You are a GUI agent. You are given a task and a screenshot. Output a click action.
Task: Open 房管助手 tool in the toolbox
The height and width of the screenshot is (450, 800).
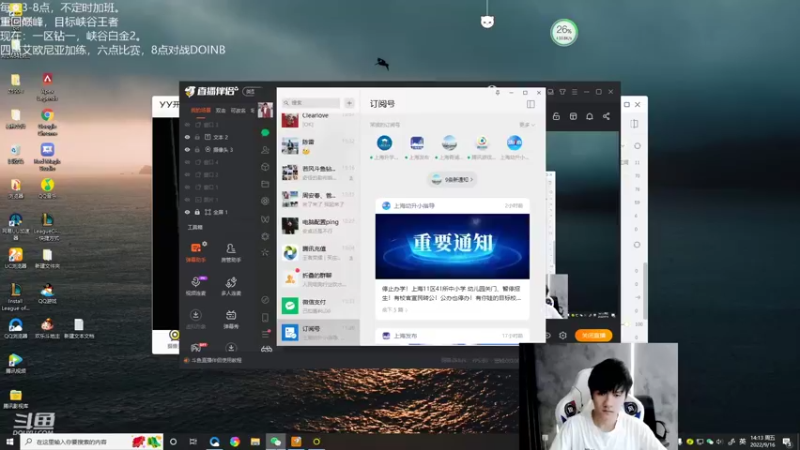coord(231,252)
